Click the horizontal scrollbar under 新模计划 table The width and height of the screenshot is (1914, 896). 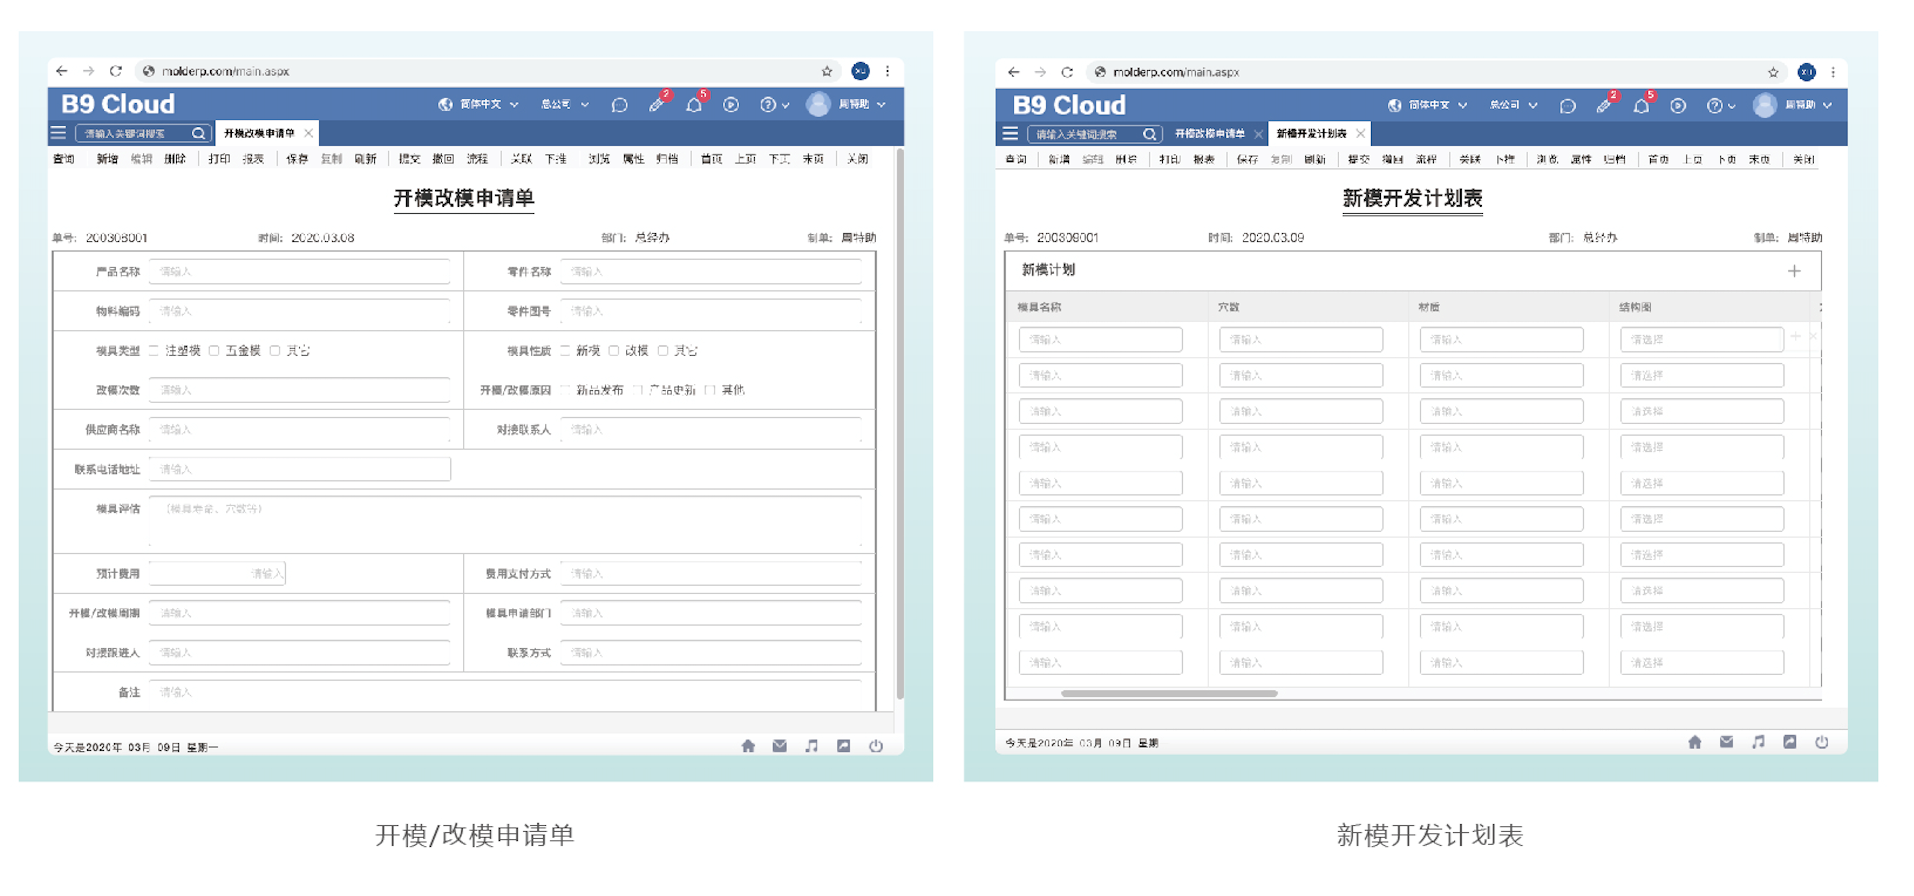pyautogui.click(x=1168, y=693)
